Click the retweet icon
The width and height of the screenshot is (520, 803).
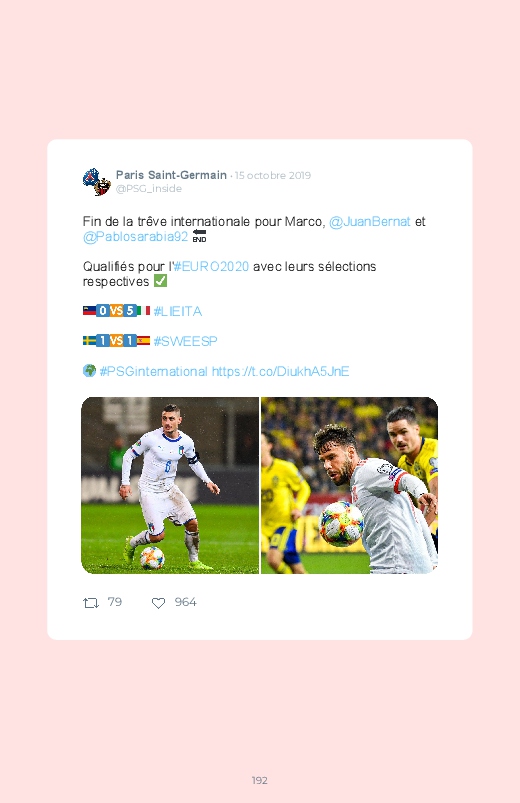91,603
